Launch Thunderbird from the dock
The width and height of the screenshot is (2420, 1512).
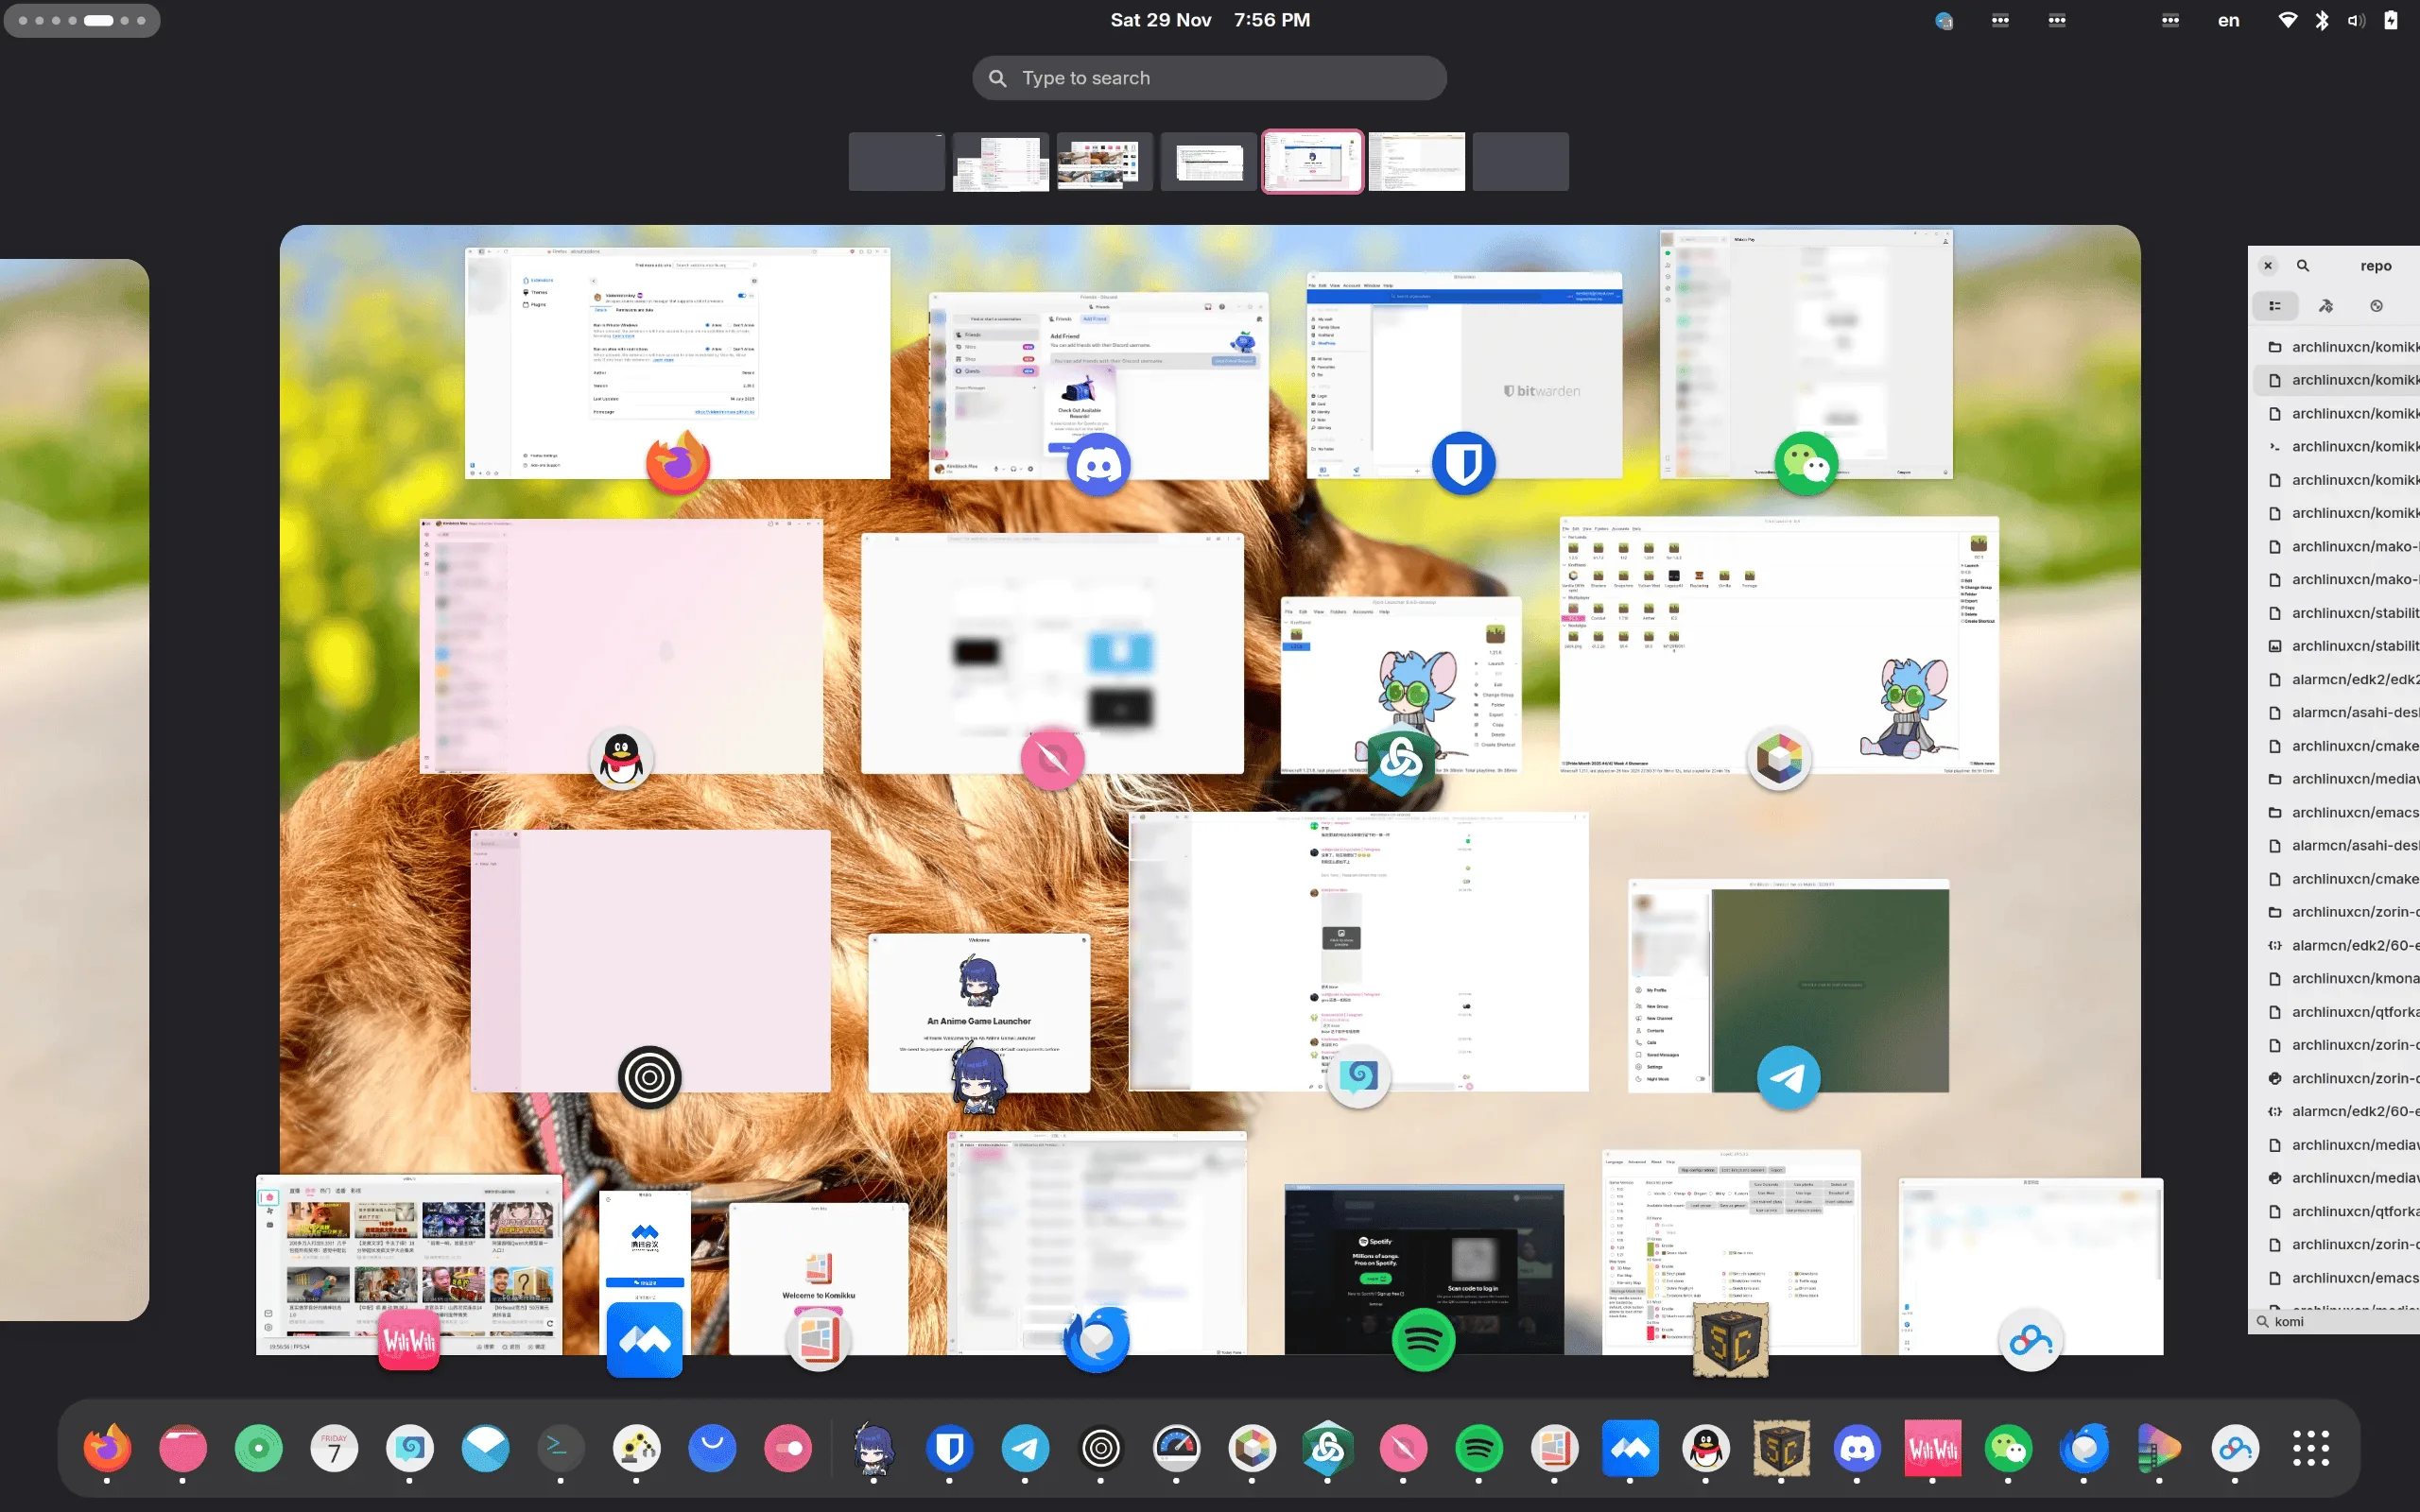(x=2086, y=1447)
